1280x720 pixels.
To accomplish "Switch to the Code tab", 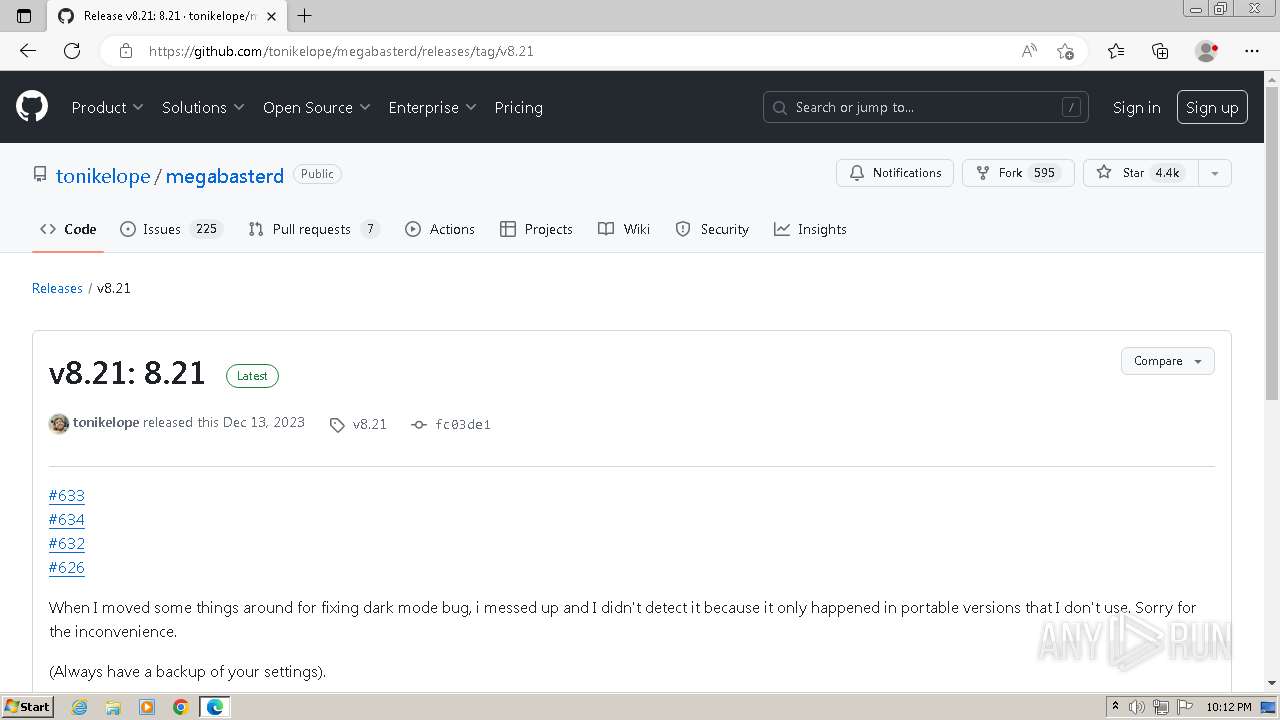I will 68,229.
